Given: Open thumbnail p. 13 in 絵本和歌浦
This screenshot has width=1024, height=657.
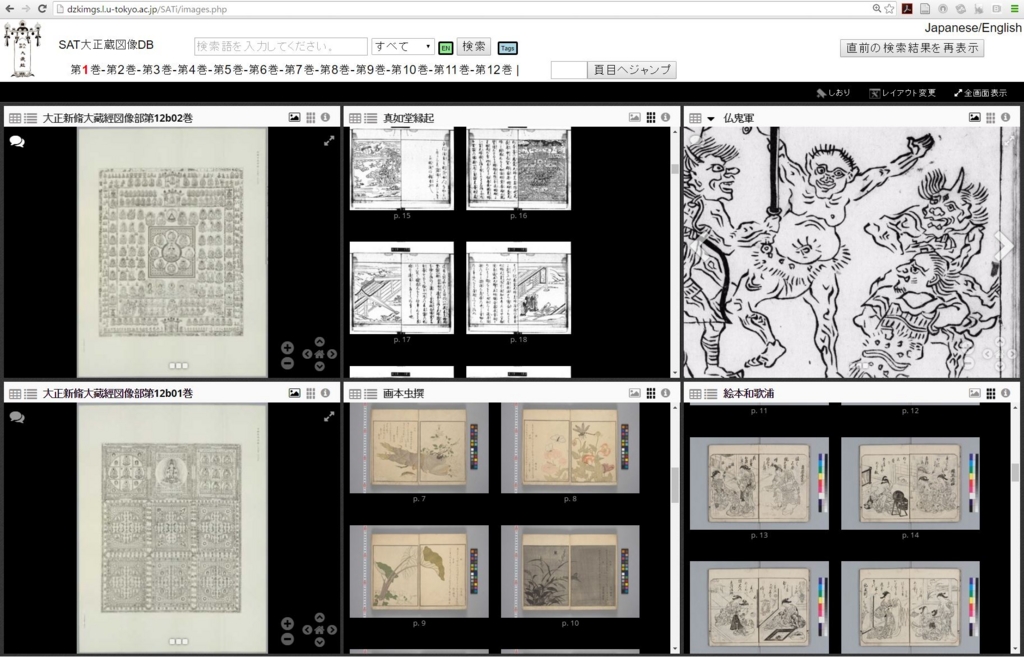Looking at the screenshot, I should (759, 483).
